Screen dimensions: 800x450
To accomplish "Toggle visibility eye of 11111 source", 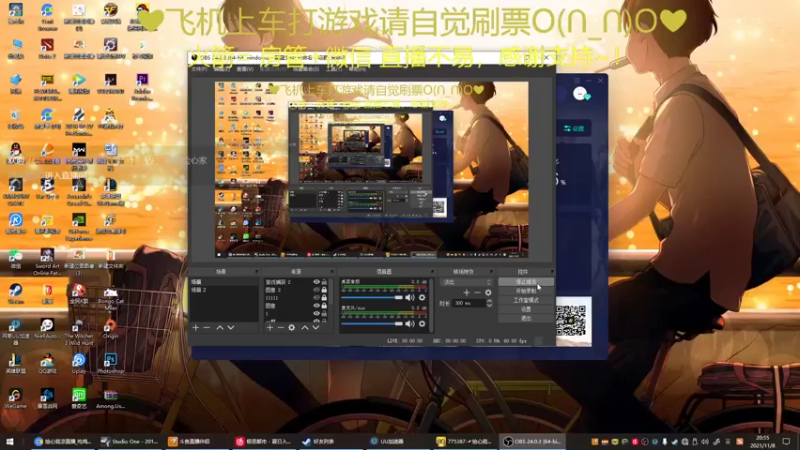I will click(316, 297).
